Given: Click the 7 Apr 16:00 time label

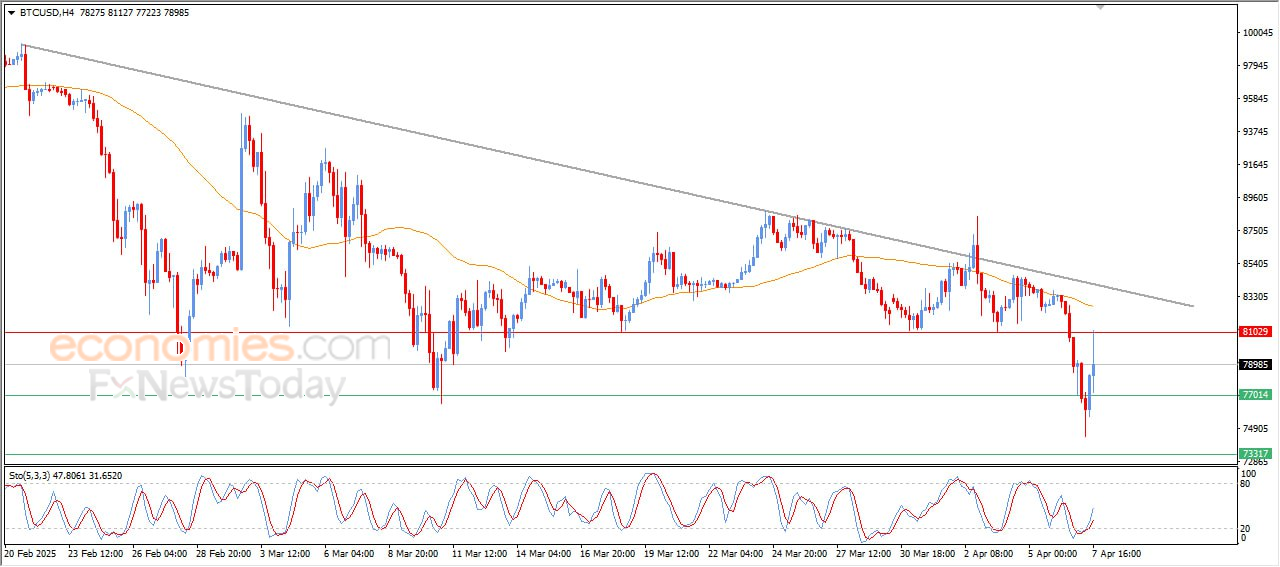Looking at the screenshot, I should [x=1115, y=552].
